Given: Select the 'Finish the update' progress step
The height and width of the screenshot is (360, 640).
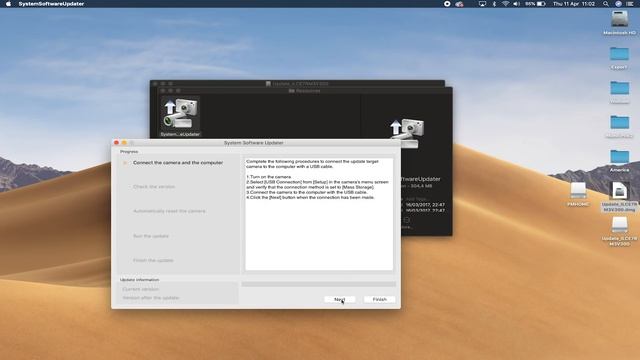Looking at the screenshot, I should tap(153, 260).
